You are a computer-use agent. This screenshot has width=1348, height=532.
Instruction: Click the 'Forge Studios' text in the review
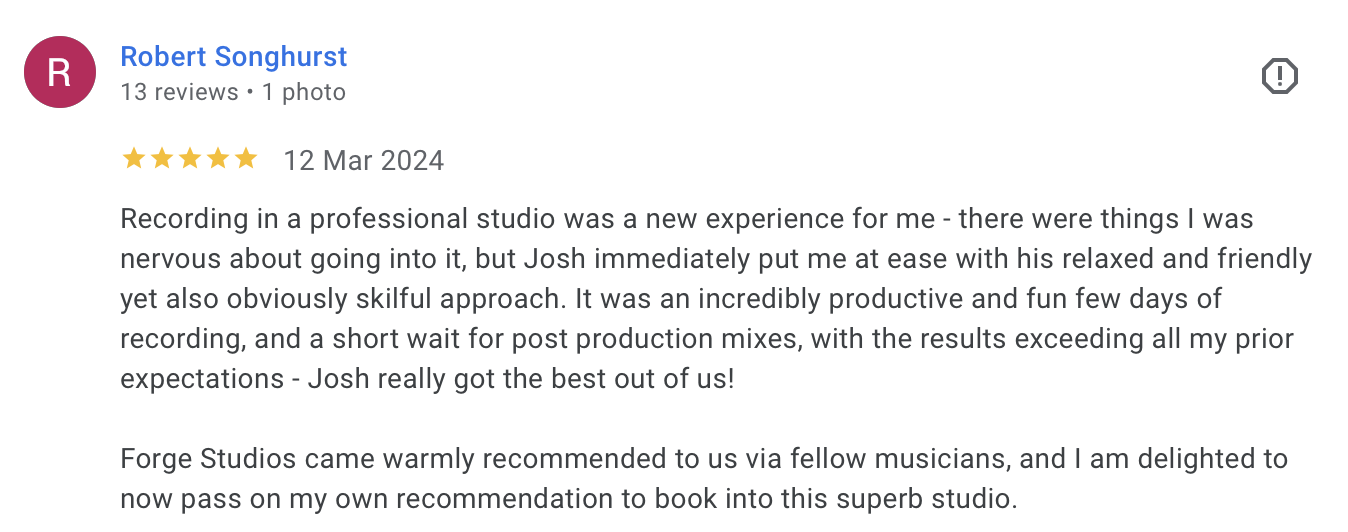point(208,459)
